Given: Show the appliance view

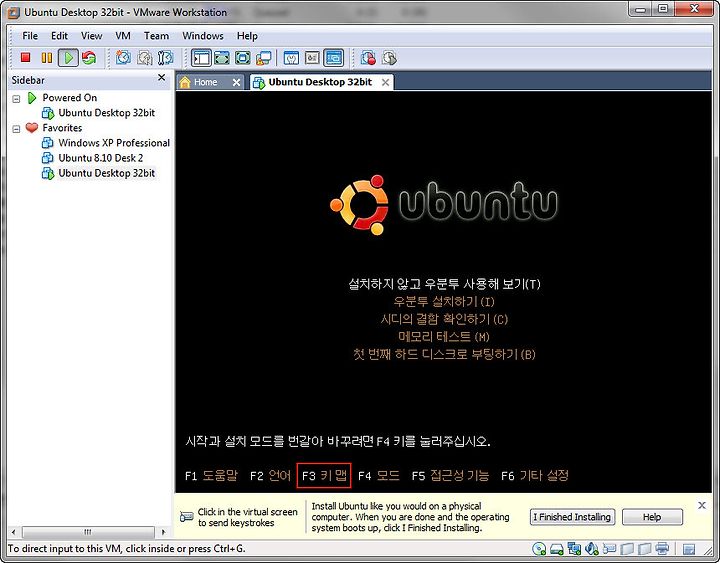Looking at the screenshot, I should pyautogui.click(x=312, y=58).
